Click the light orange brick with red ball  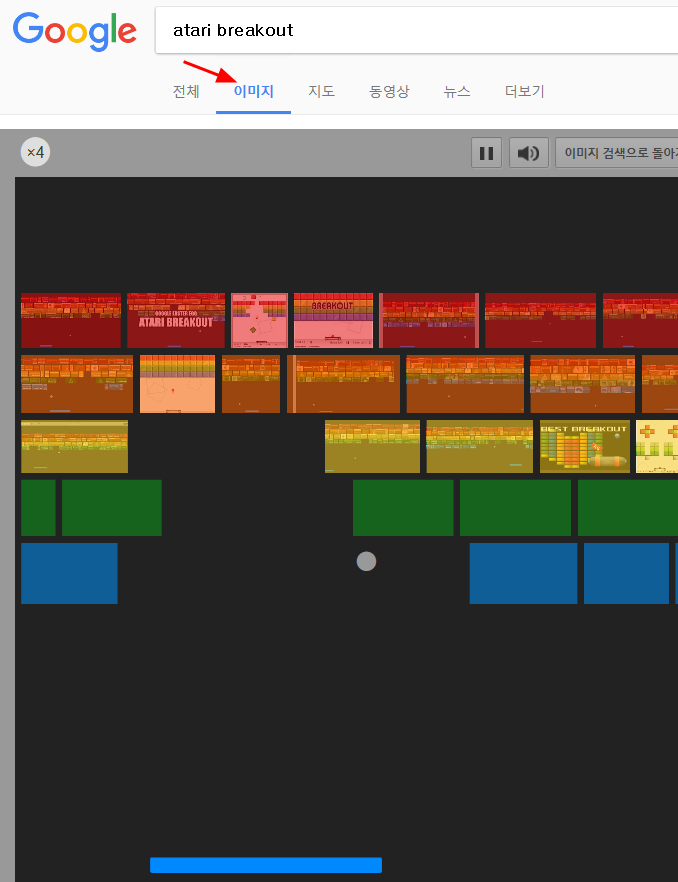177,384
